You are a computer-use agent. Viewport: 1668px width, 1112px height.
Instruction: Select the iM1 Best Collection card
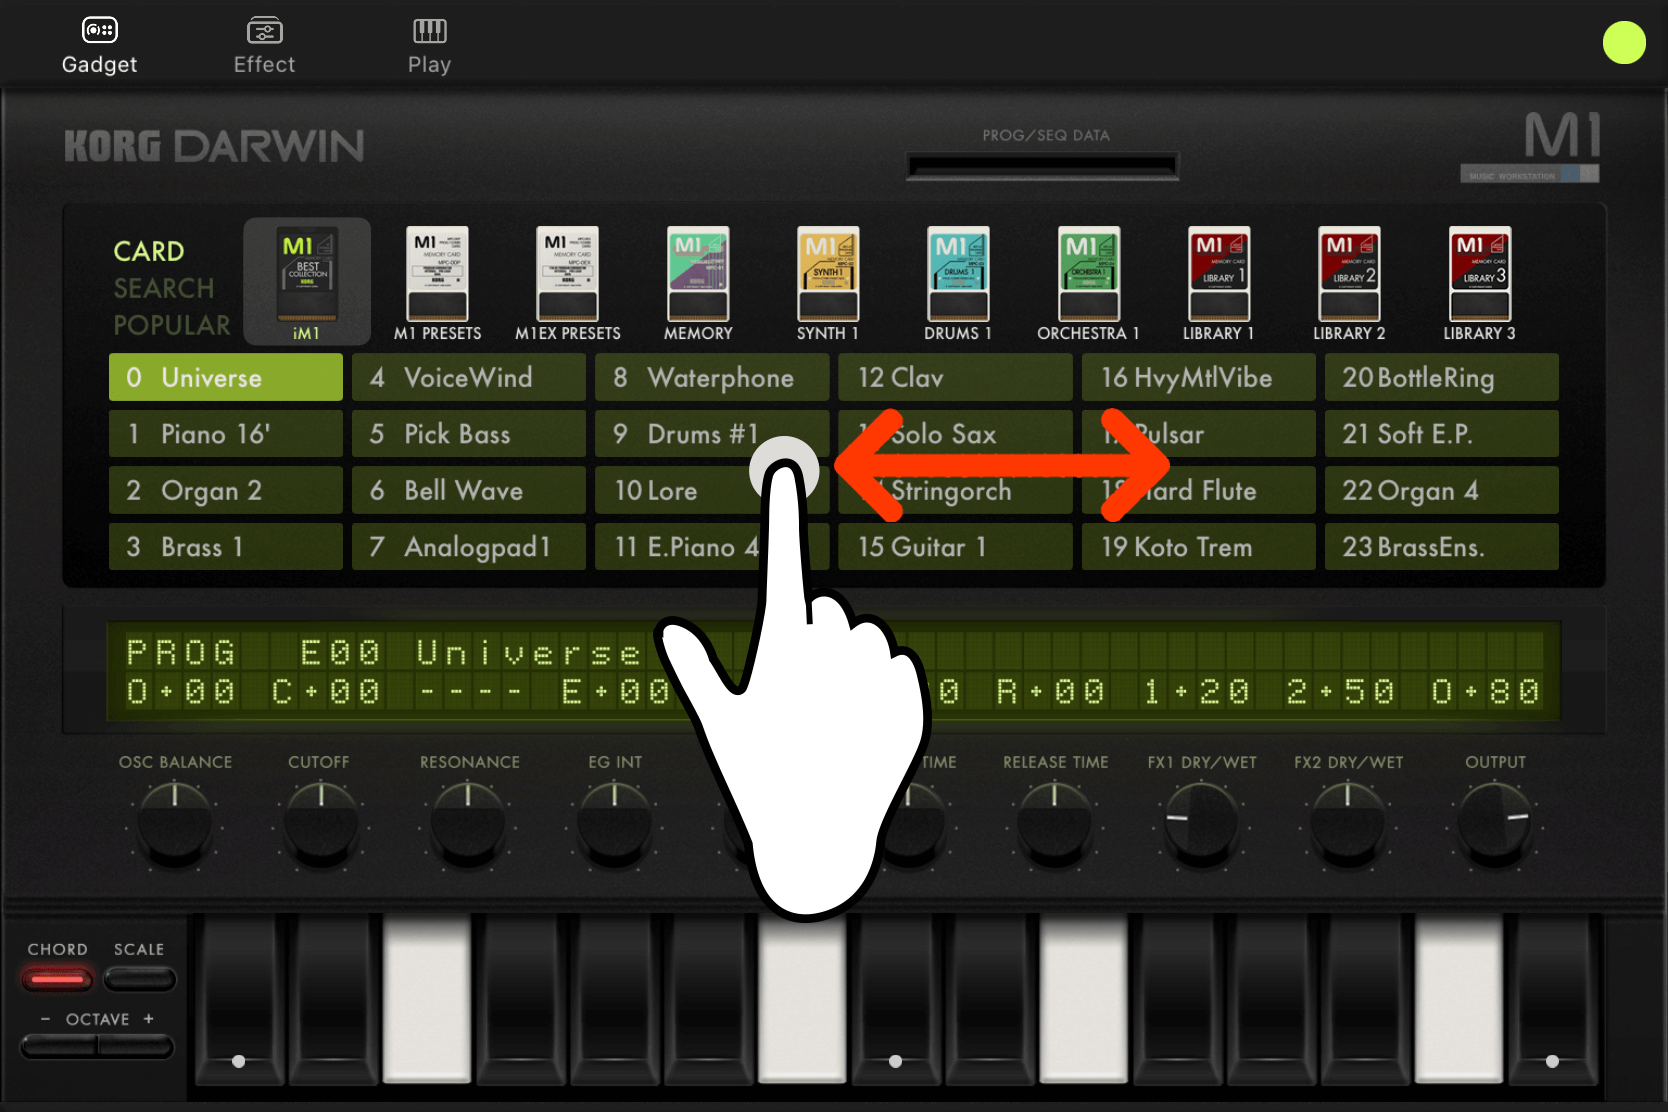[307, 282]
